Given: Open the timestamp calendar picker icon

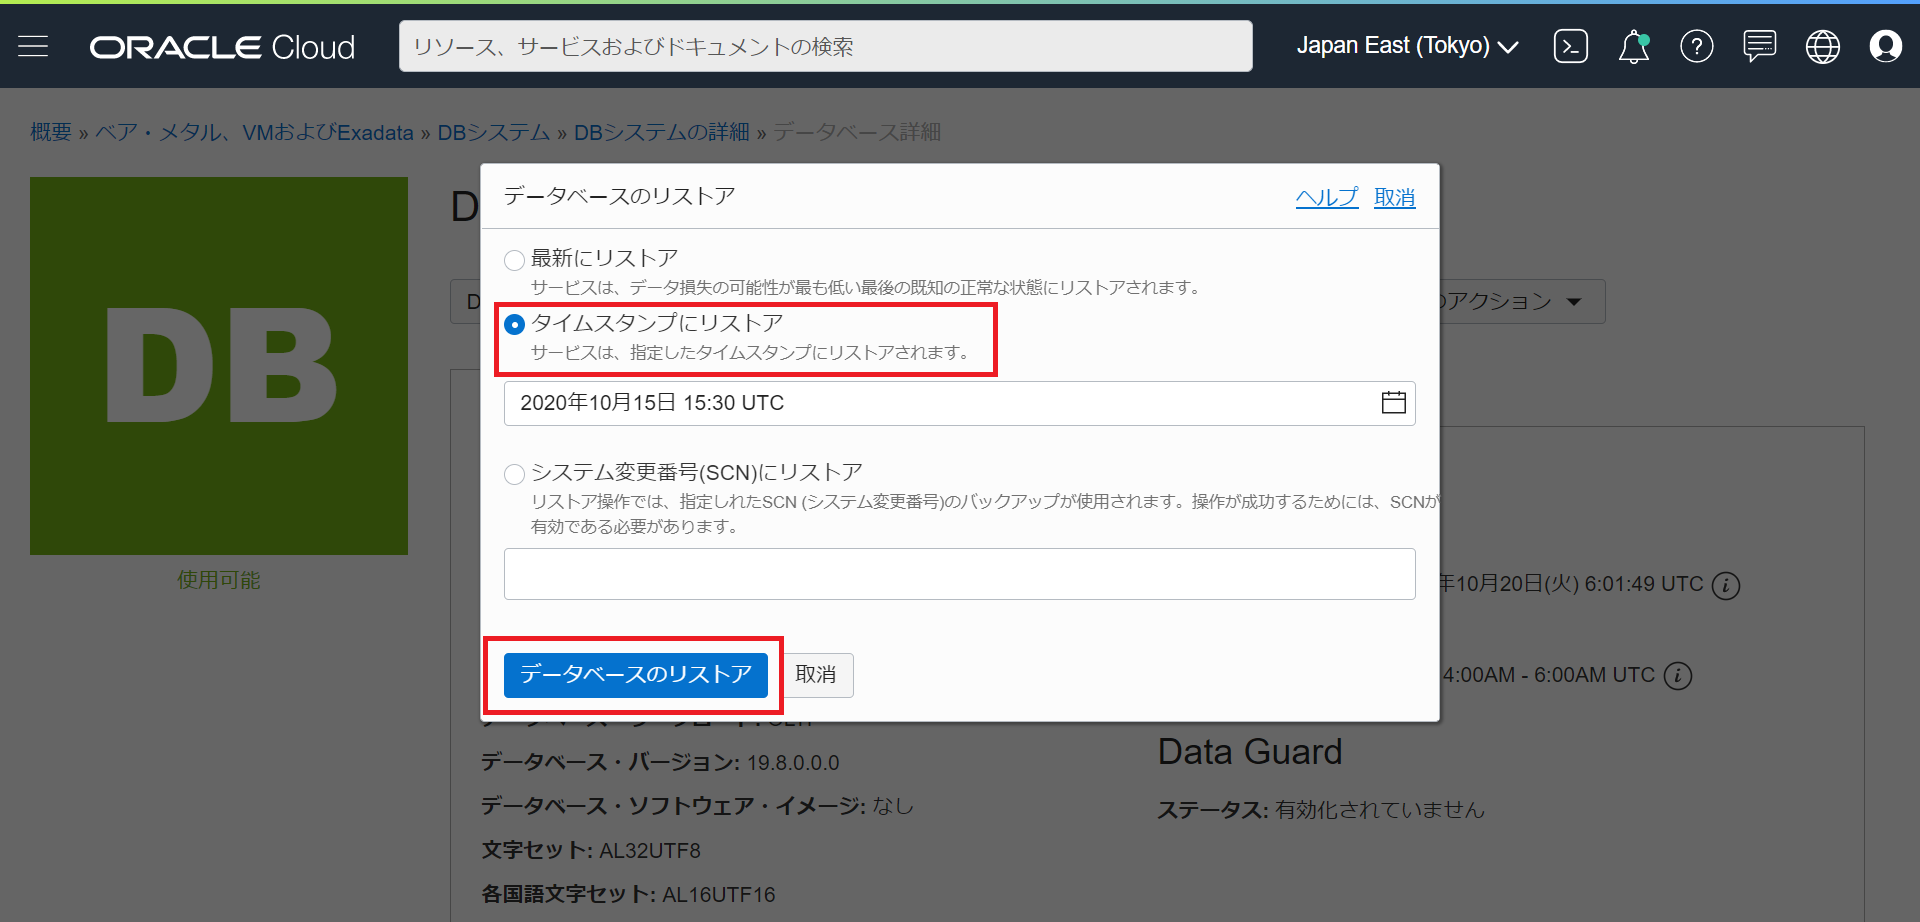Looking at the screenshot, I should point(1392,403).
